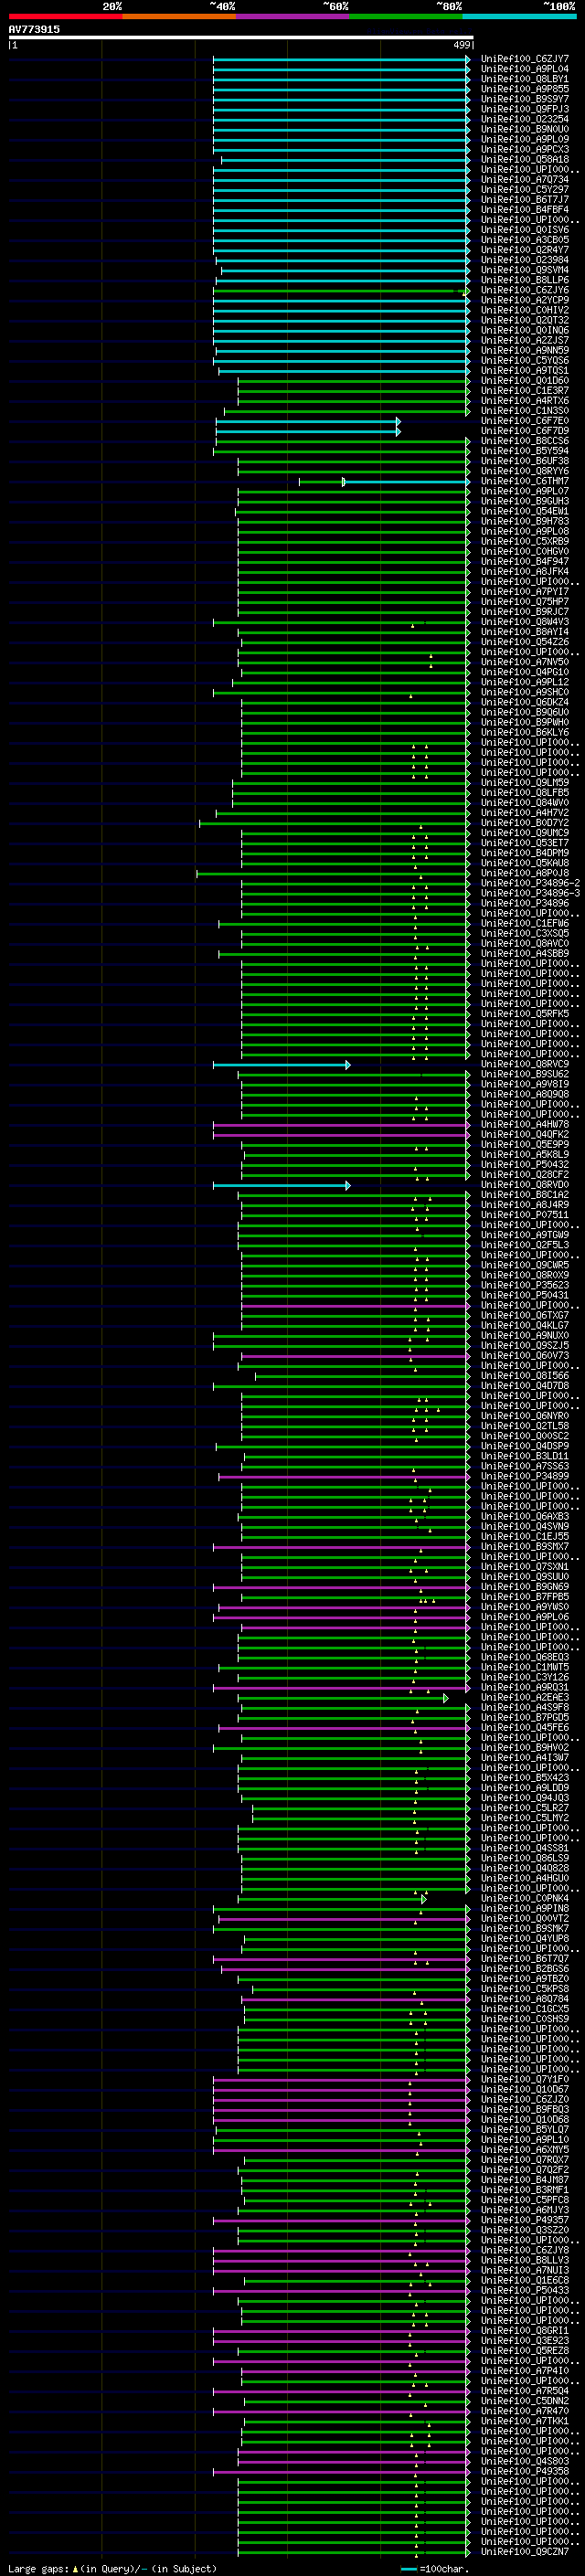
Task: Select the UniRef100_A8JFK4 label
Action: click(524, 571)
